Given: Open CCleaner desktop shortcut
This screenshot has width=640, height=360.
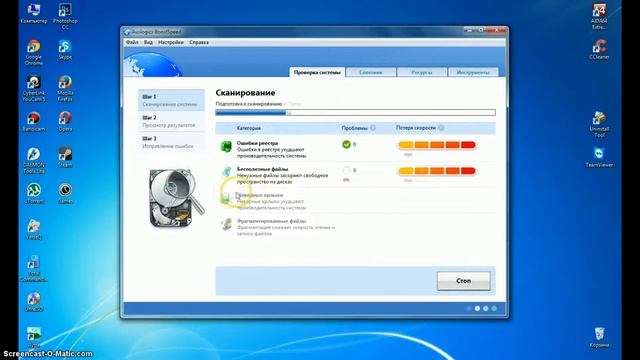Looking at the screenshot, I should 599,50.
